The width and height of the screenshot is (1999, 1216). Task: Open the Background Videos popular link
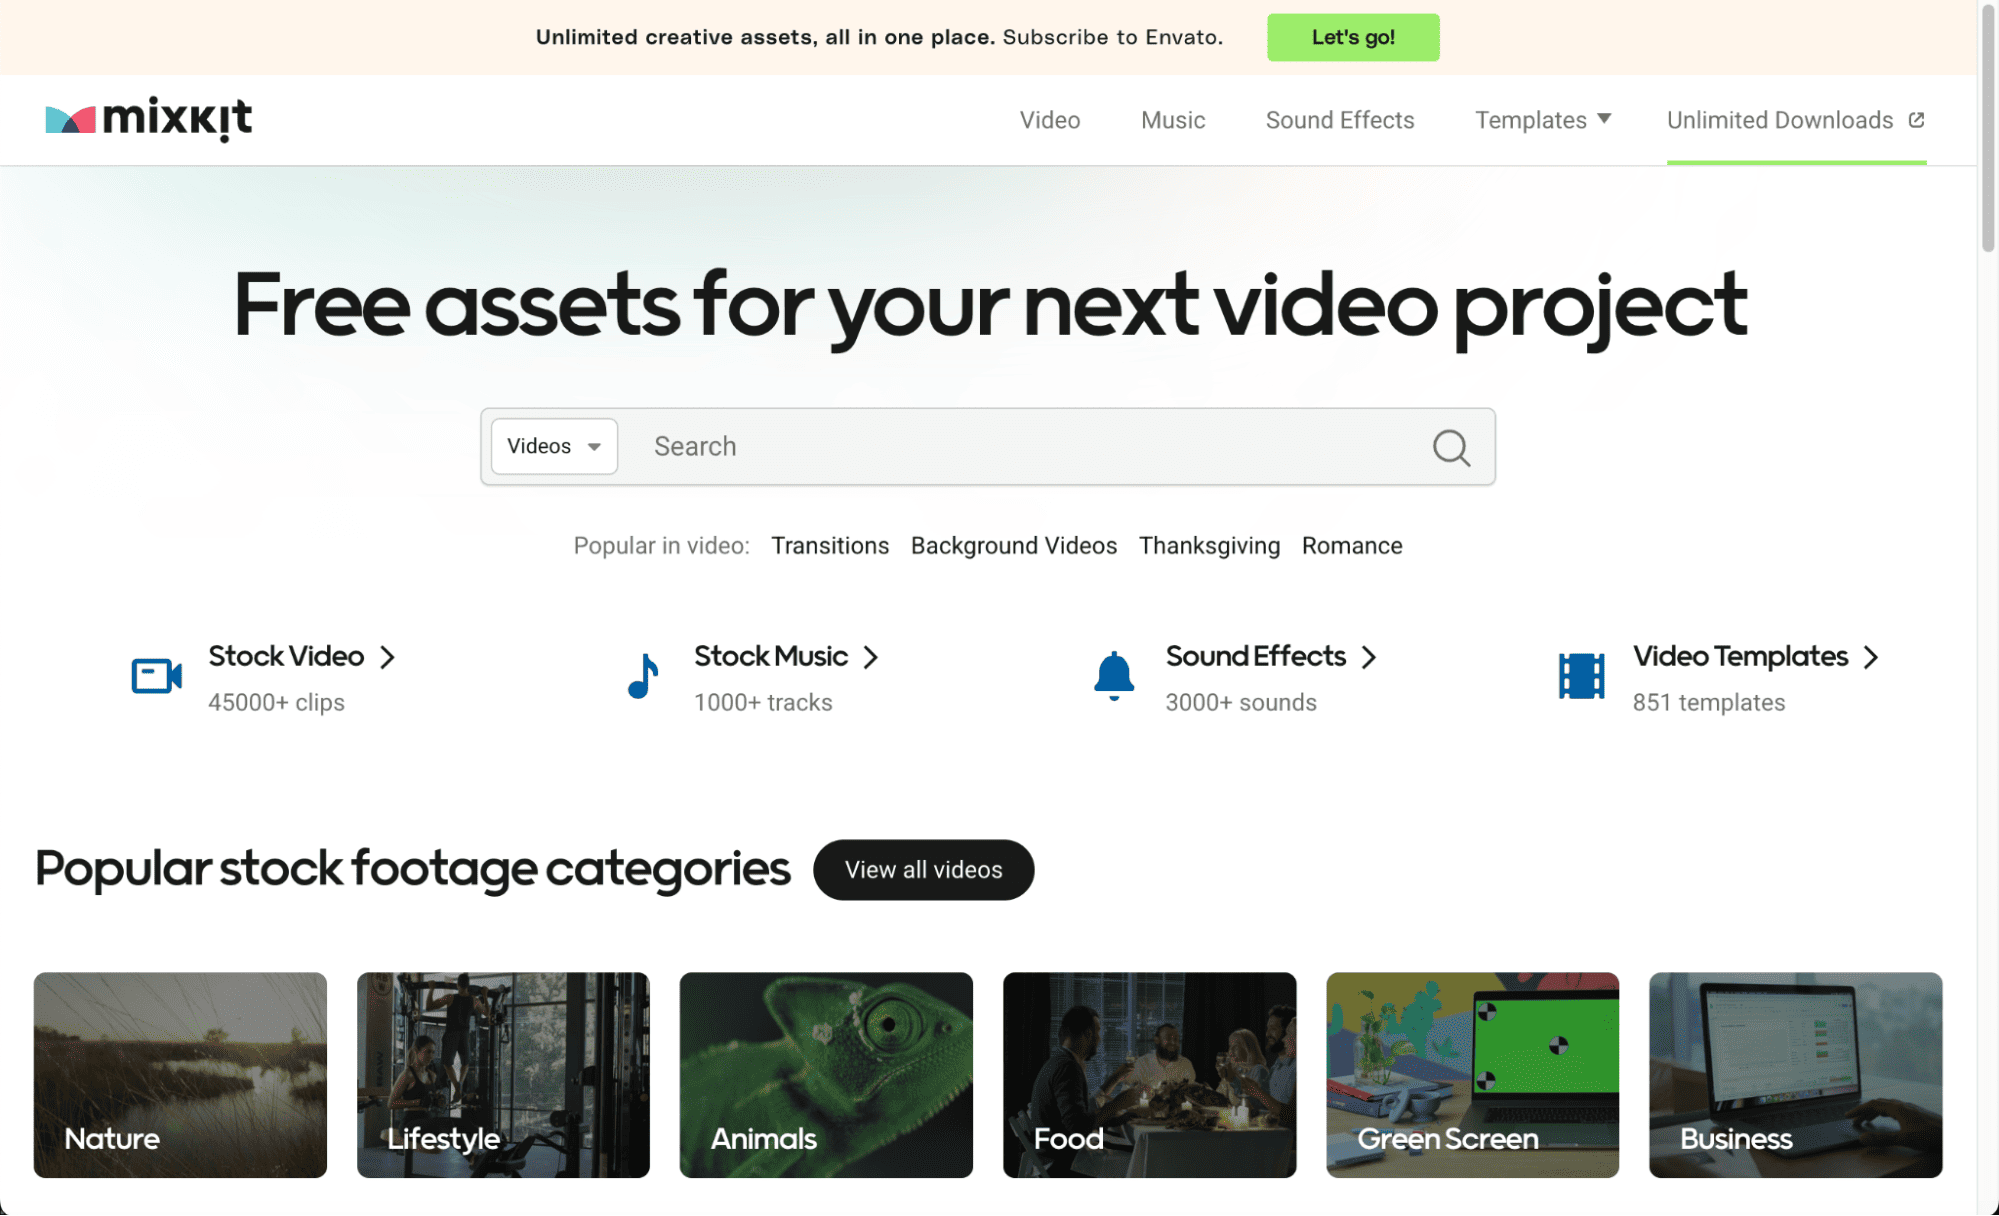tap(1013, 546)
